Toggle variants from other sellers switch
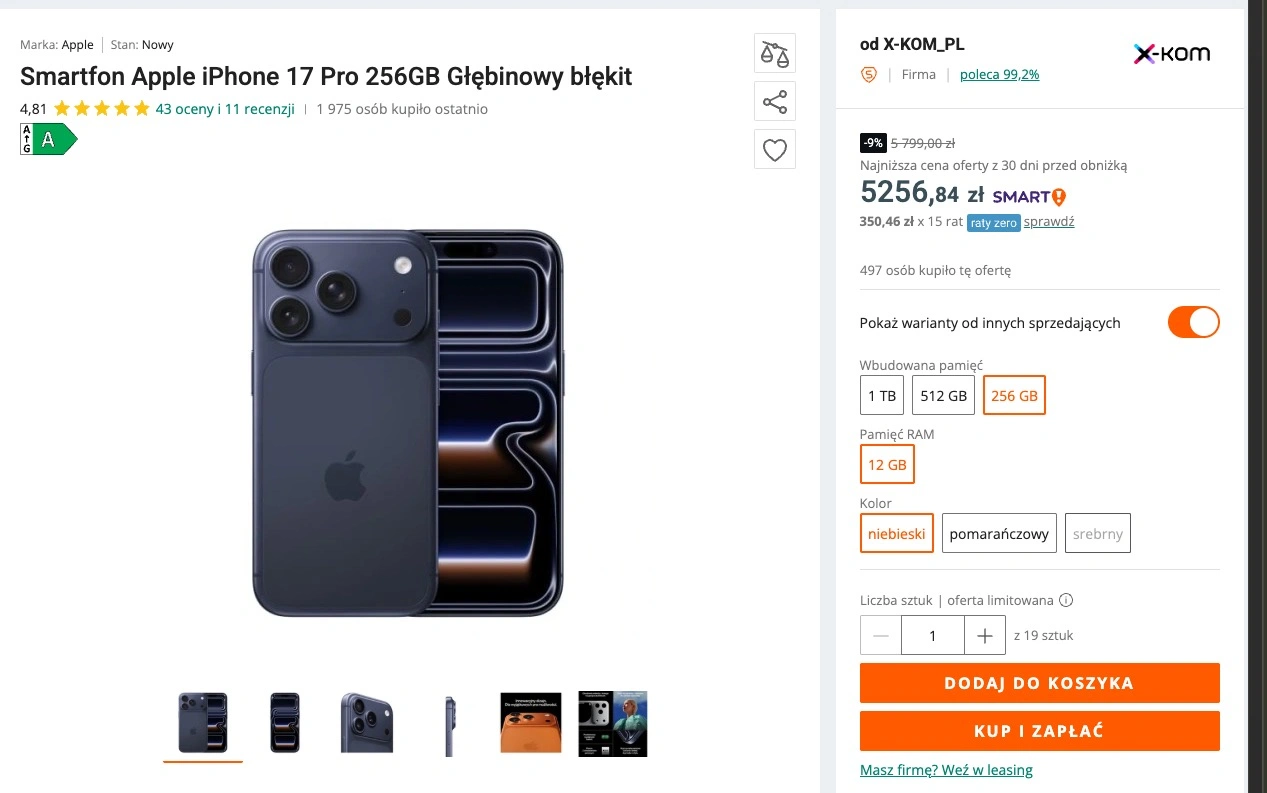 pyautogui.click(x=1193, y=323)
